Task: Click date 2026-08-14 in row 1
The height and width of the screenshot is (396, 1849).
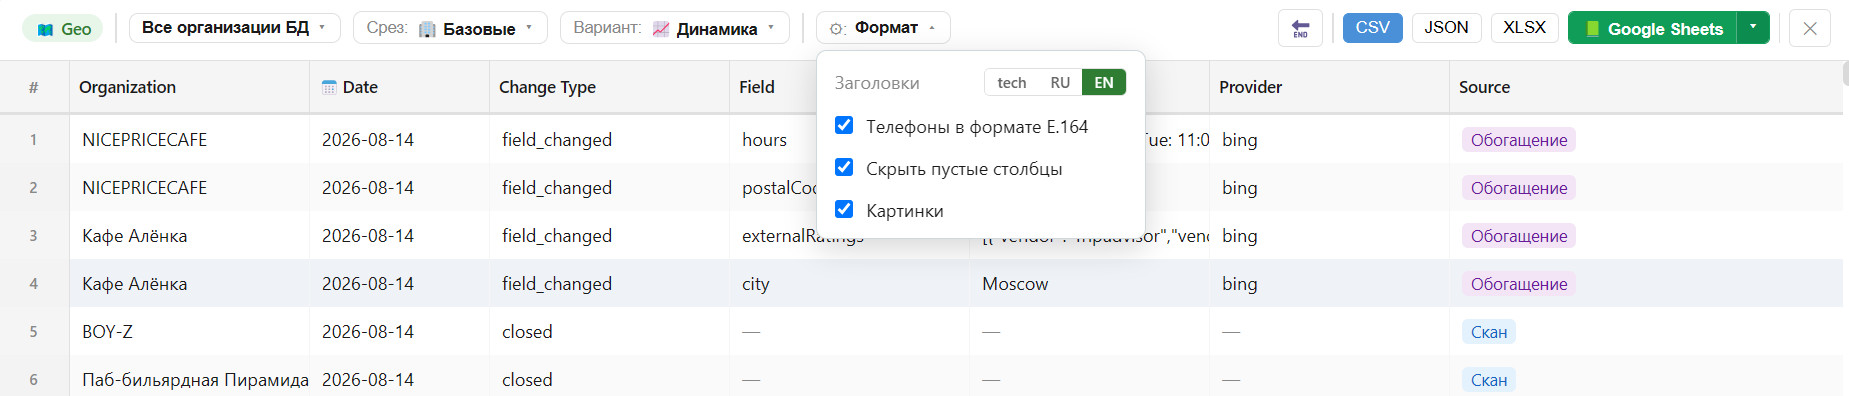Action: [367, 140]
